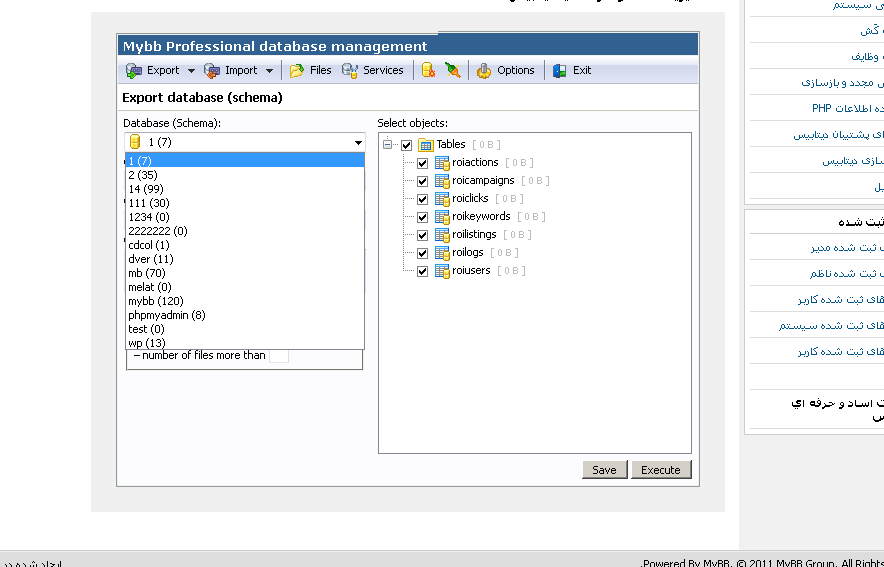Uncheck the root Tables checkbox
The image size is (884, 567).
pos(406,145)
